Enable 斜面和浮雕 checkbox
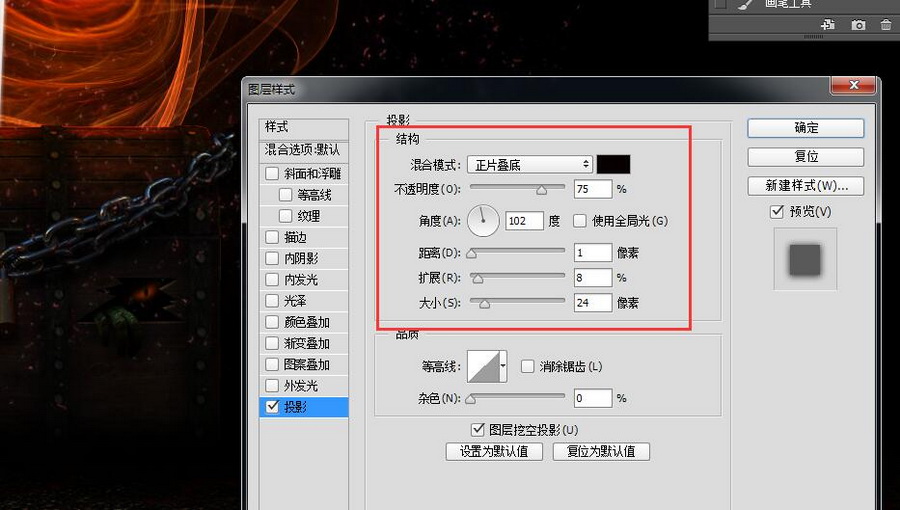Image resolution: width=900 pixels, height=510 pixels. (x=272, y=173)
